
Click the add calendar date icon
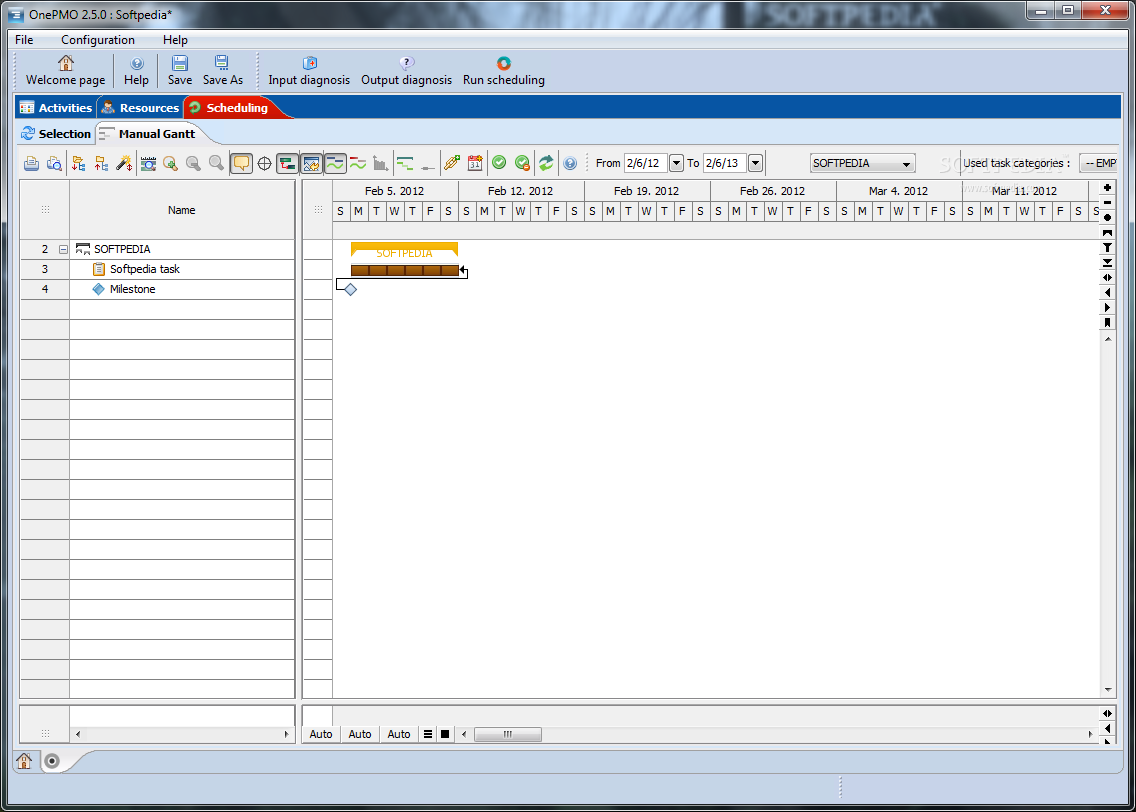click(475, 164)
